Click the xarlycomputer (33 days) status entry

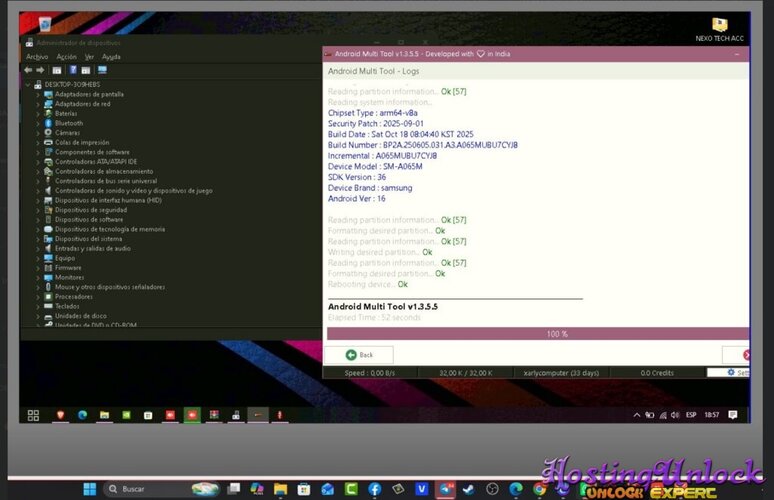click(561, 373)
